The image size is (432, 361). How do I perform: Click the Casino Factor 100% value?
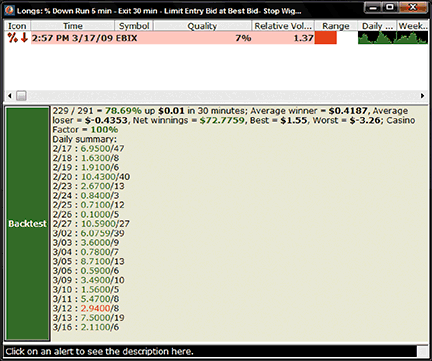click(x=104, y=129)
